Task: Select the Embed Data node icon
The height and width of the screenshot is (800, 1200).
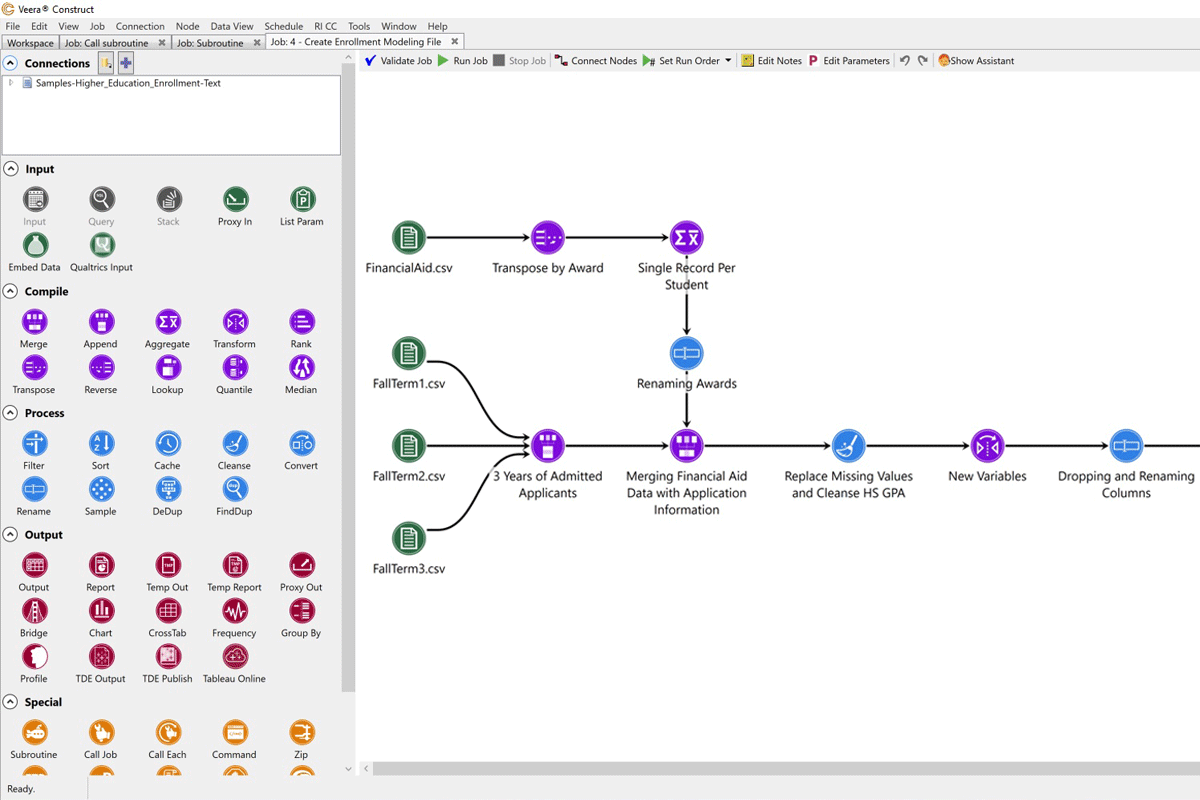Action: (34, 245)
